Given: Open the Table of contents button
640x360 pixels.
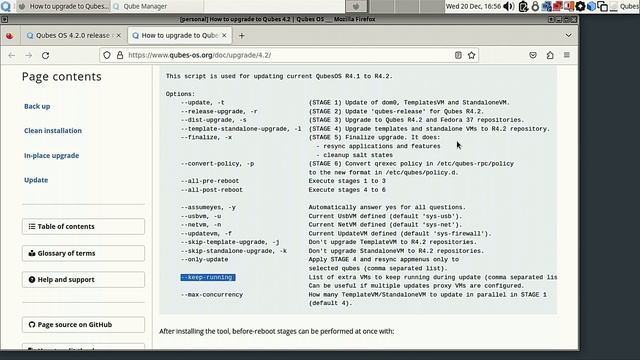Looking at the screenshot, I should 83,227.
